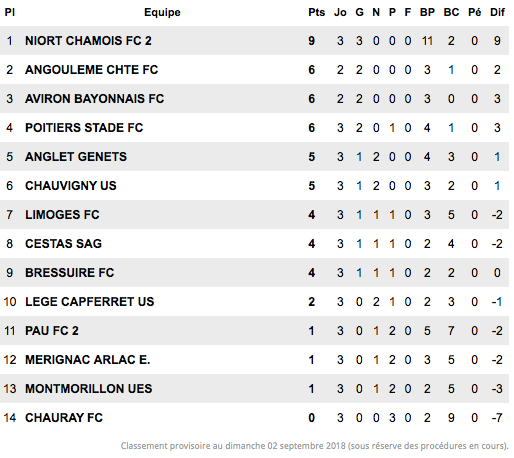Viewport: 514px width, 458px height.
Task: Click LEGE CAPFERRET US team name
Action: 90,302
